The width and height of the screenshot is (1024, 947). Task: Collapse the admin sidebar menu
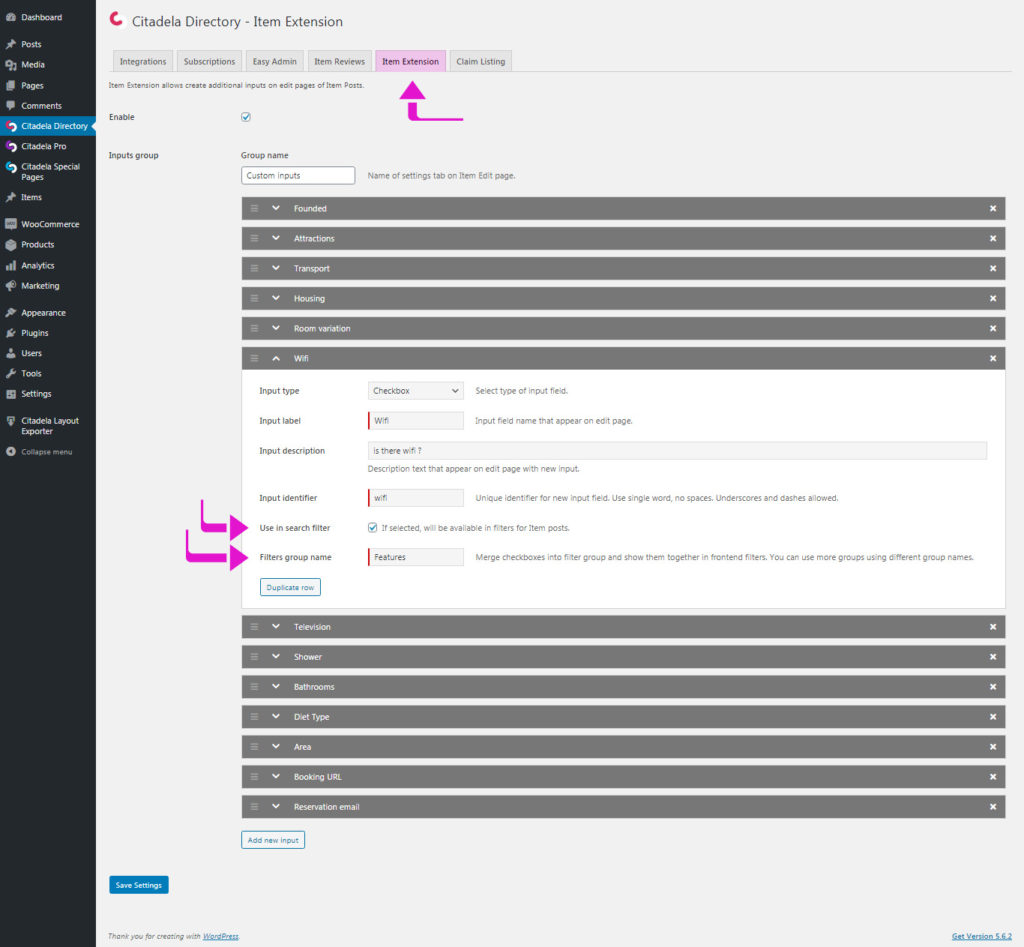tap(39, 452)
